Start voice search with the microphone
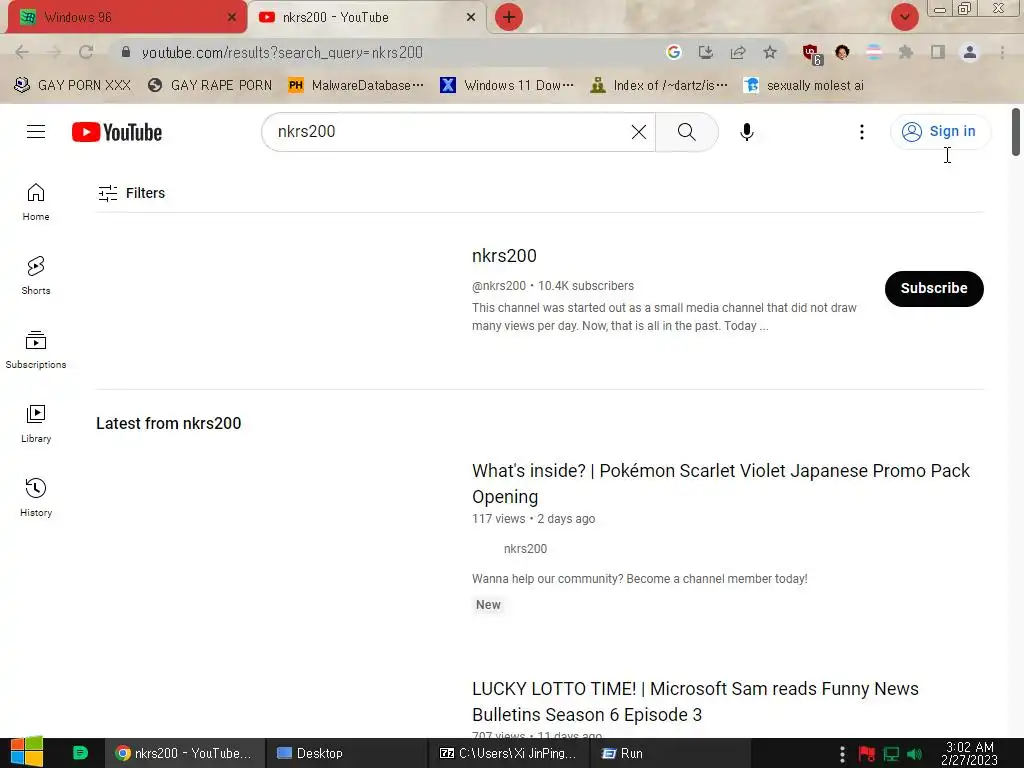This screenshot has height=768, width=1024. coord(746,132)
